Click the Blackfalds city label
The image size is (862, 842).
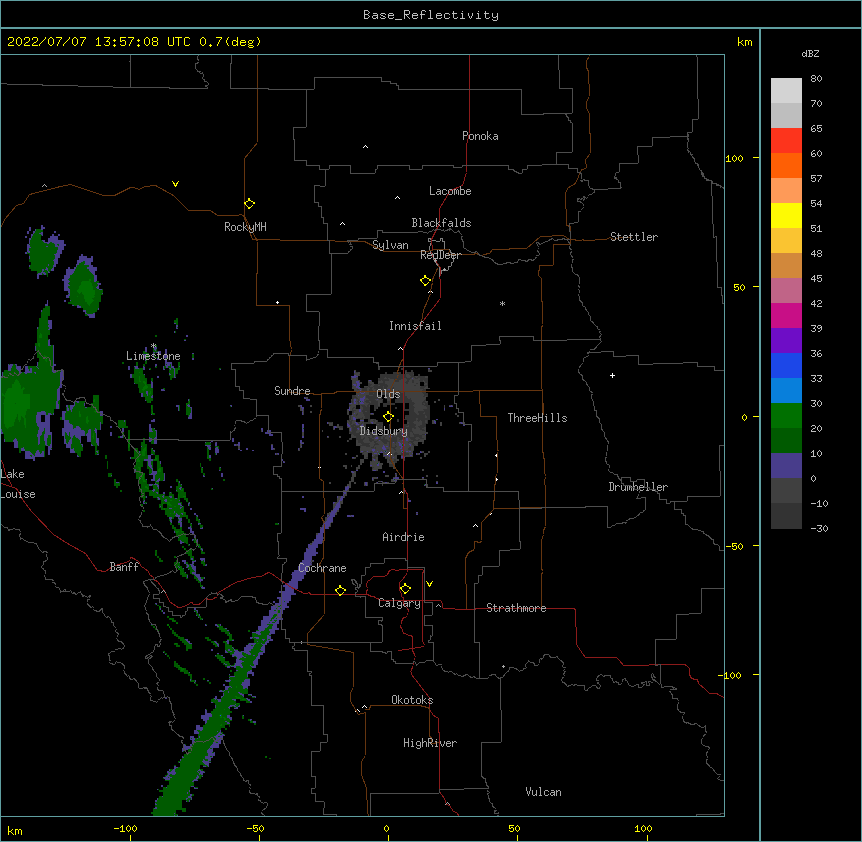(x=441, y=223)
